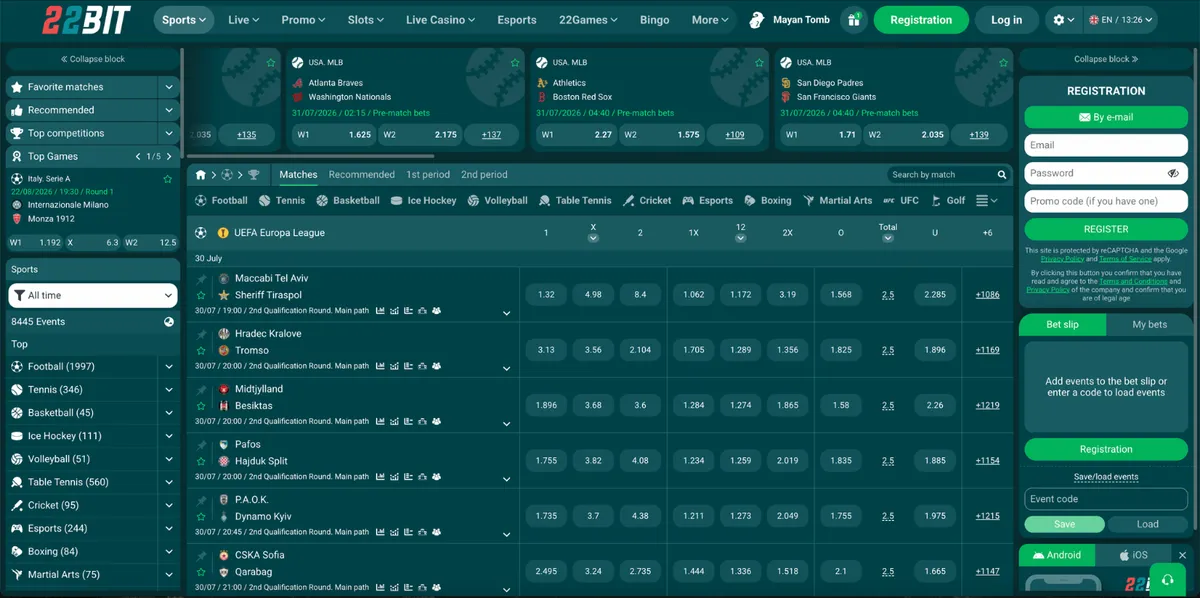Favorite the Midtjylland vs Besiktas match star
The width and height of the screenshot is (1200, 598).
[201, 406]
